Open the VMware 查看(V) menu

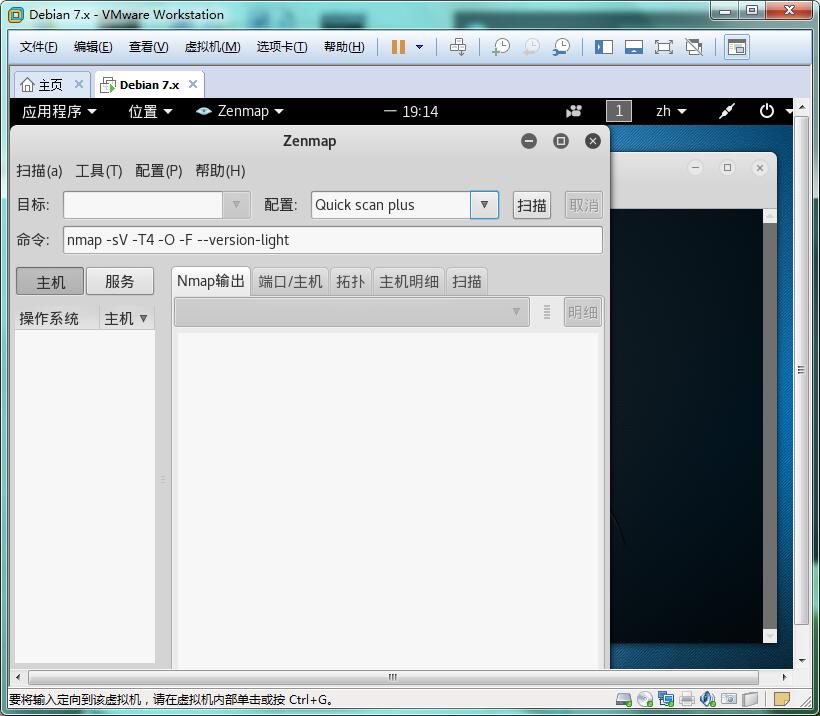149,47
